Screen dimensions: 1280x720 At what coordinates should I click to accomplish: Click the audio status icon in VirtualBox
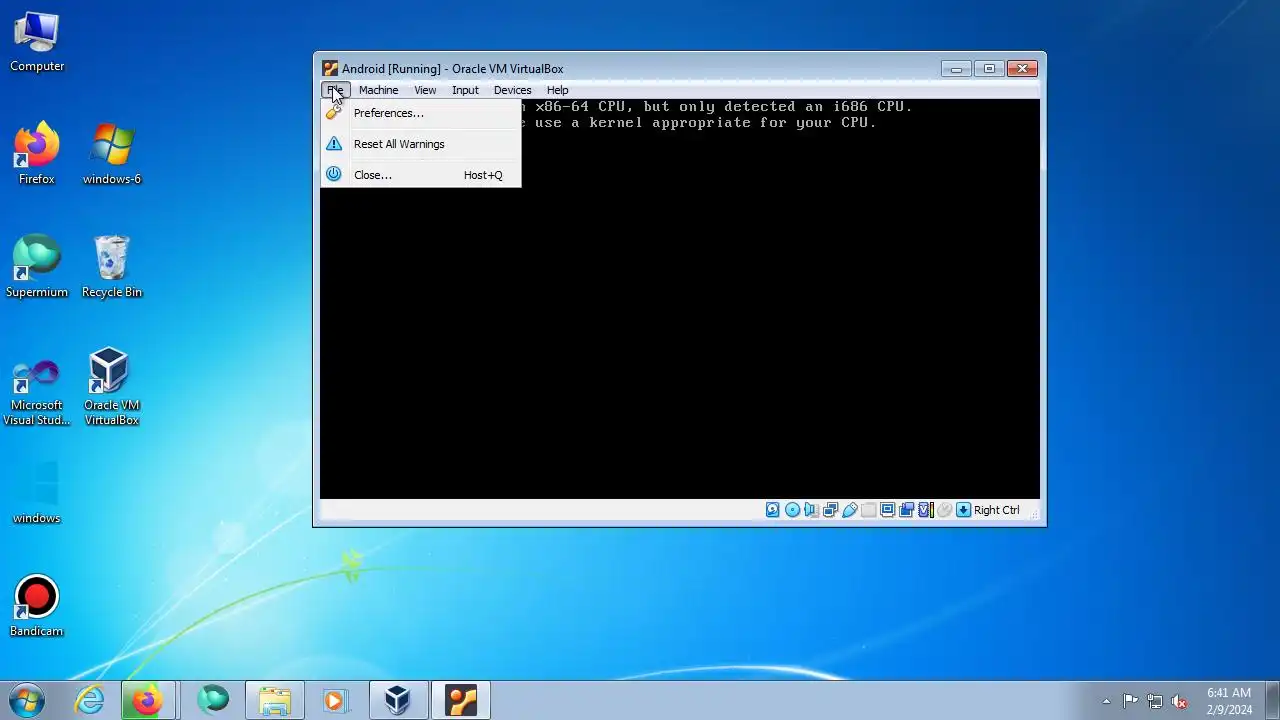pos(811,510)
